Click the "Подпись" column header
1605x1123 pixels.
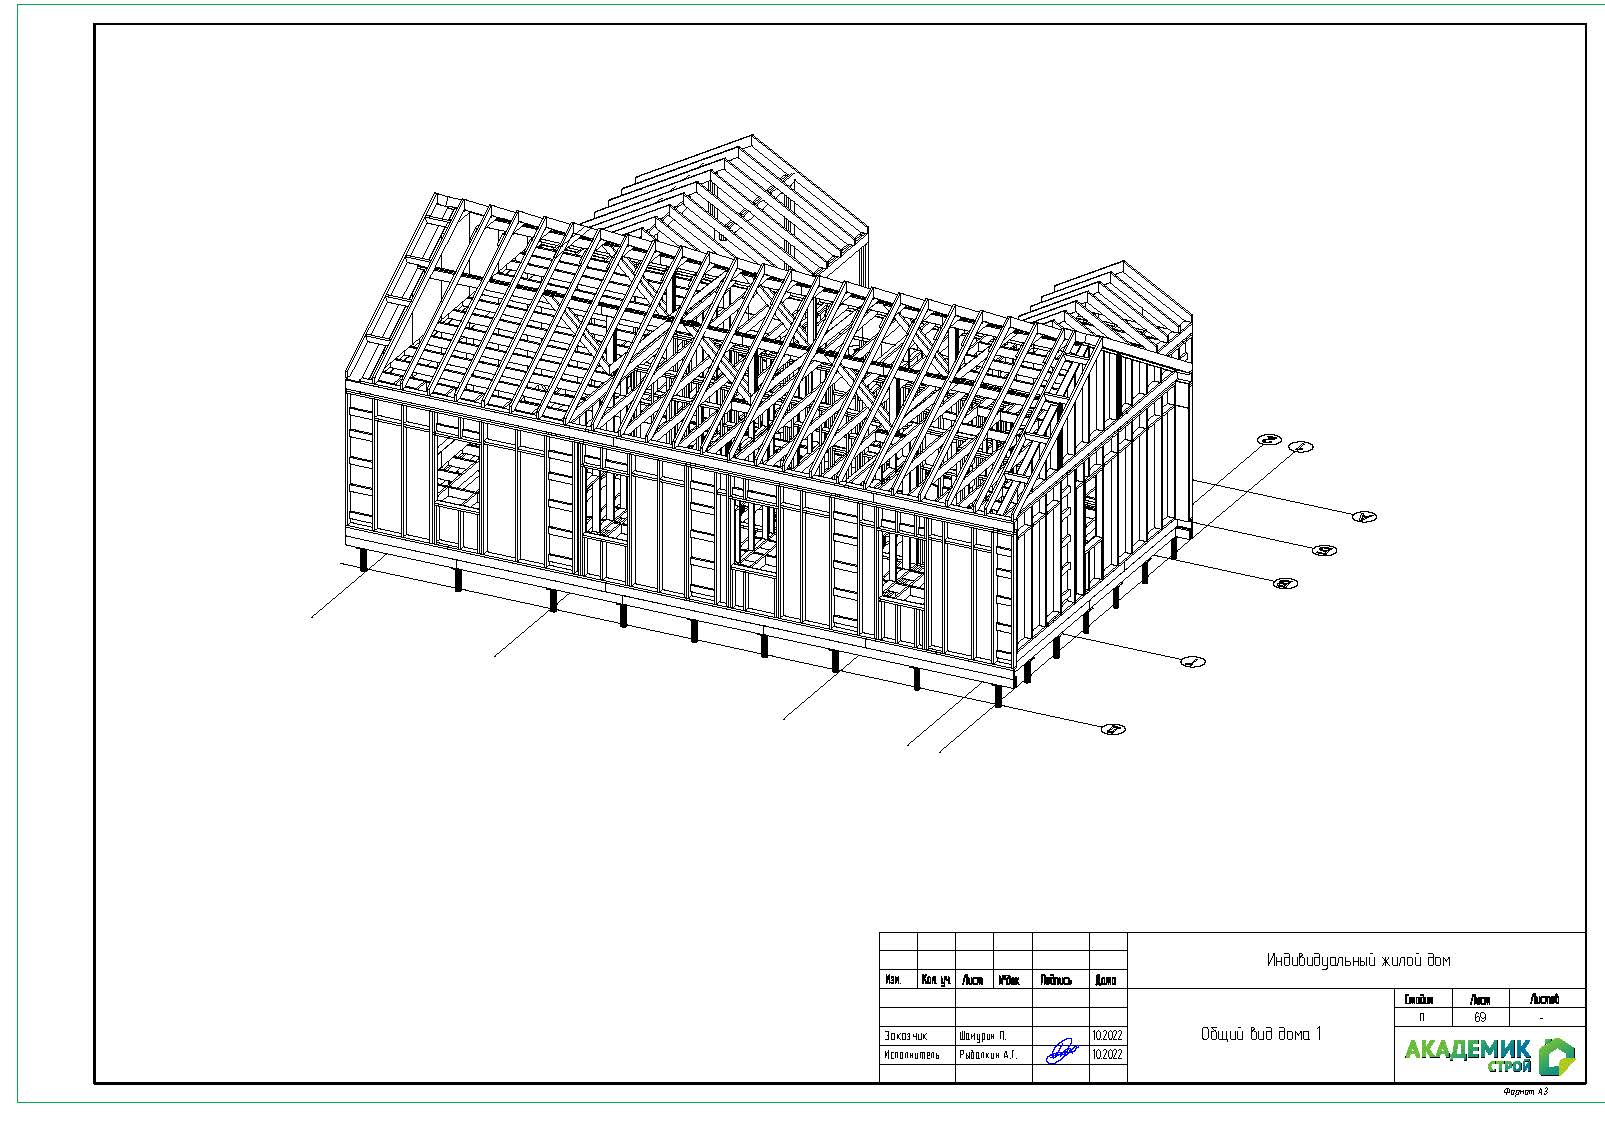coord(1056,981)
